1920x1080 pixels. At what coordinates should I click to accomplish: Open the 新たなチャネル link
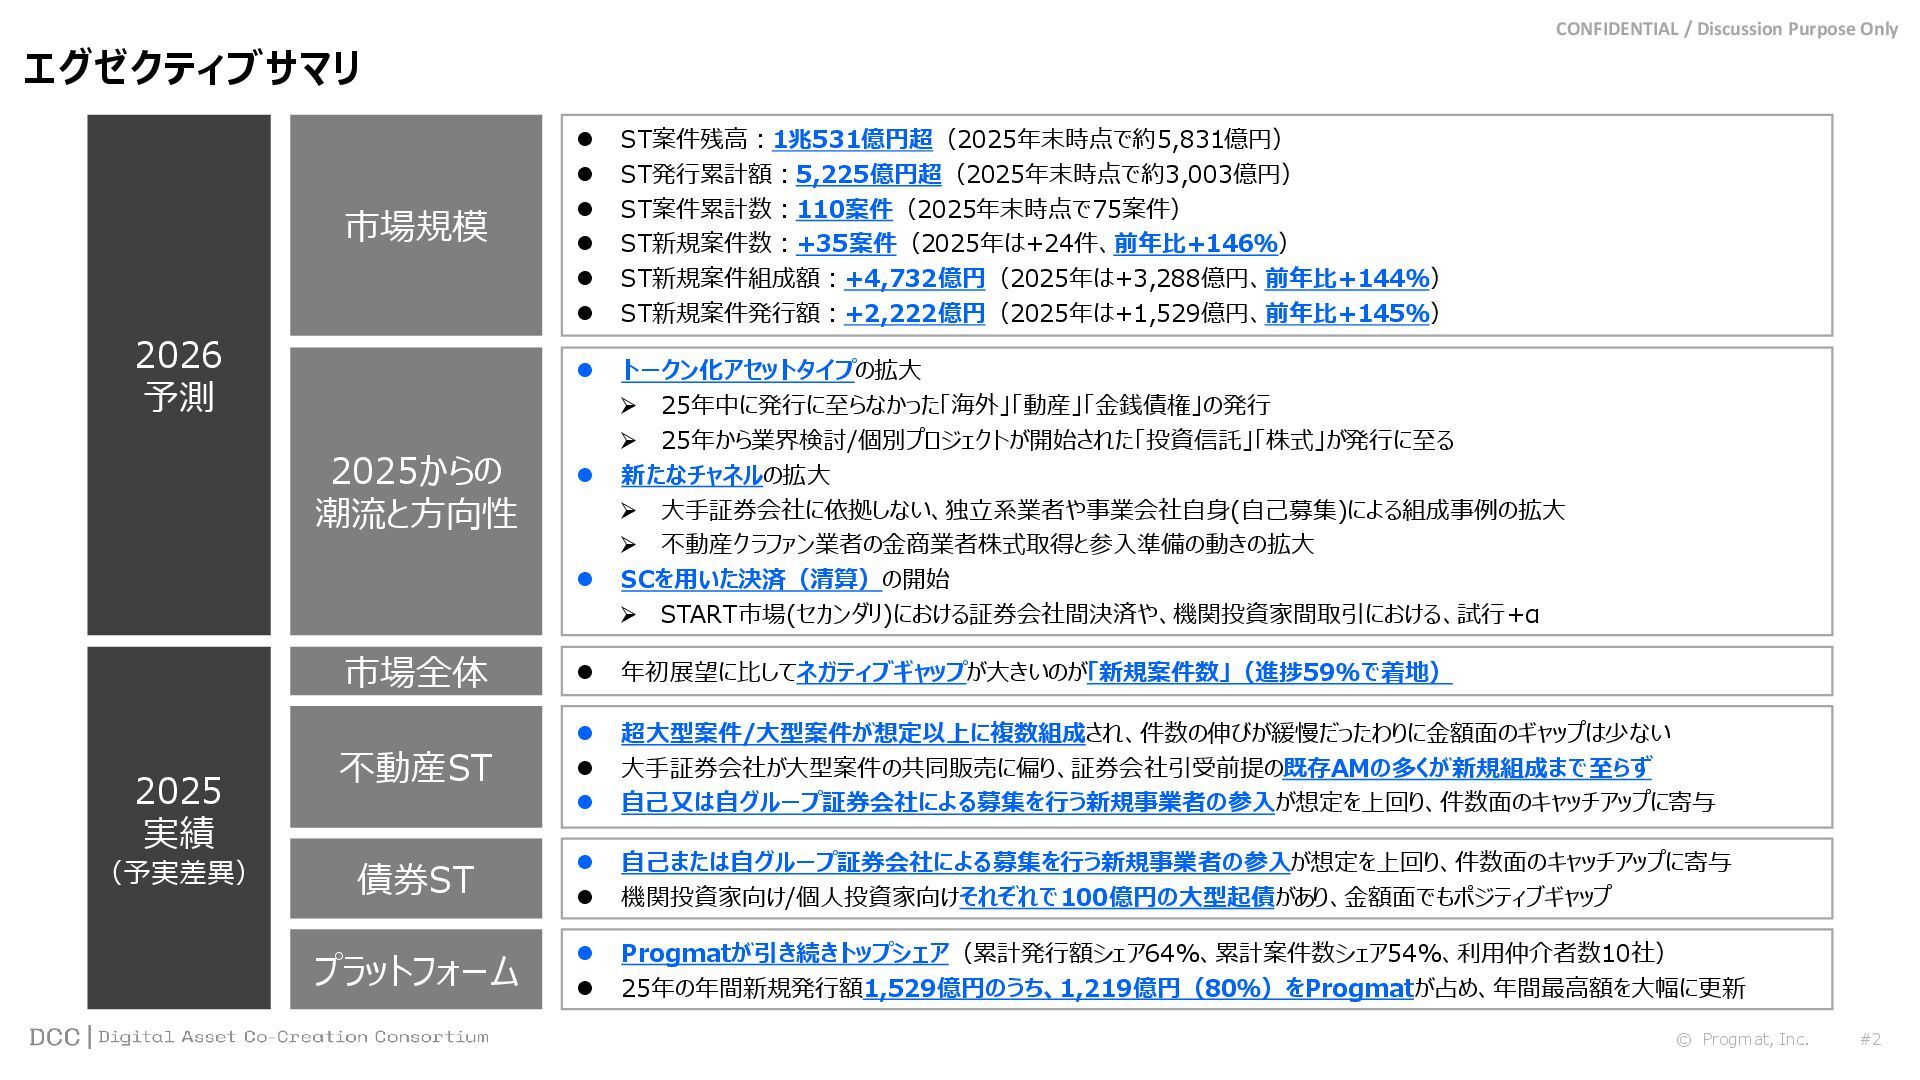click(x=691, y=475)
